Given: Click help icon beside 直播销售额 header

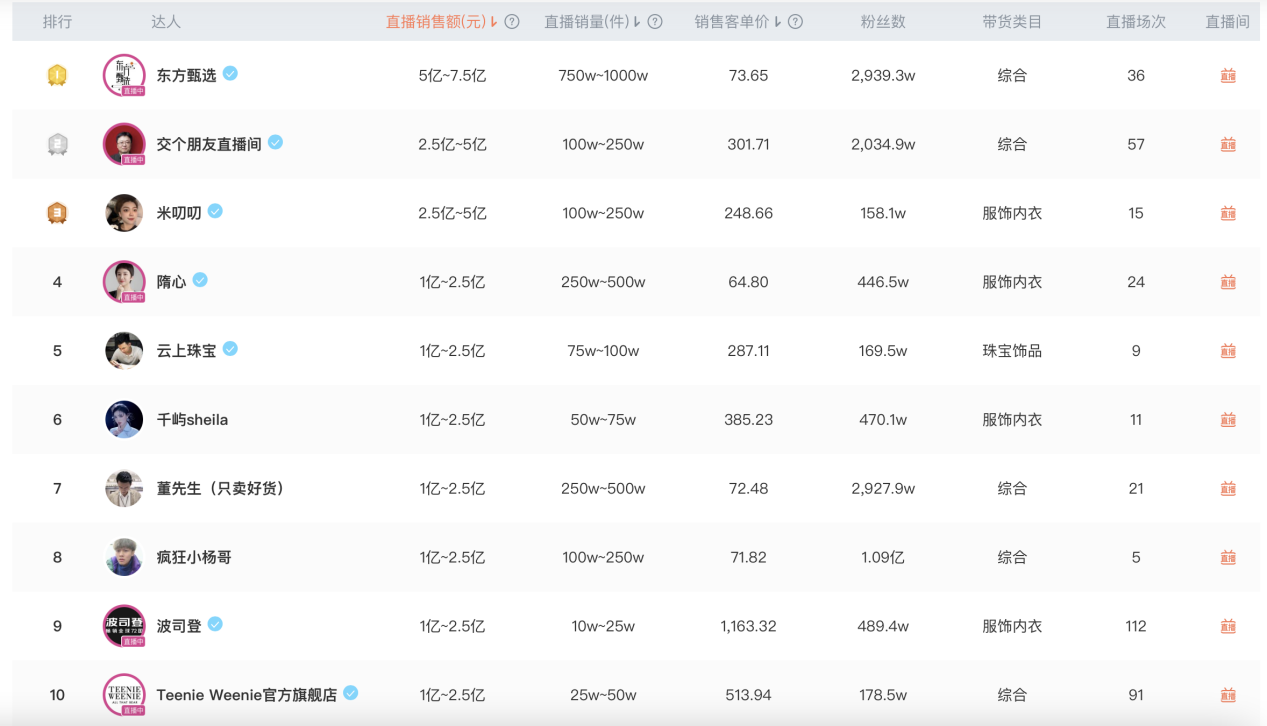Looking at the screenshot, I should pyautogui.click(x=512, y=22).
